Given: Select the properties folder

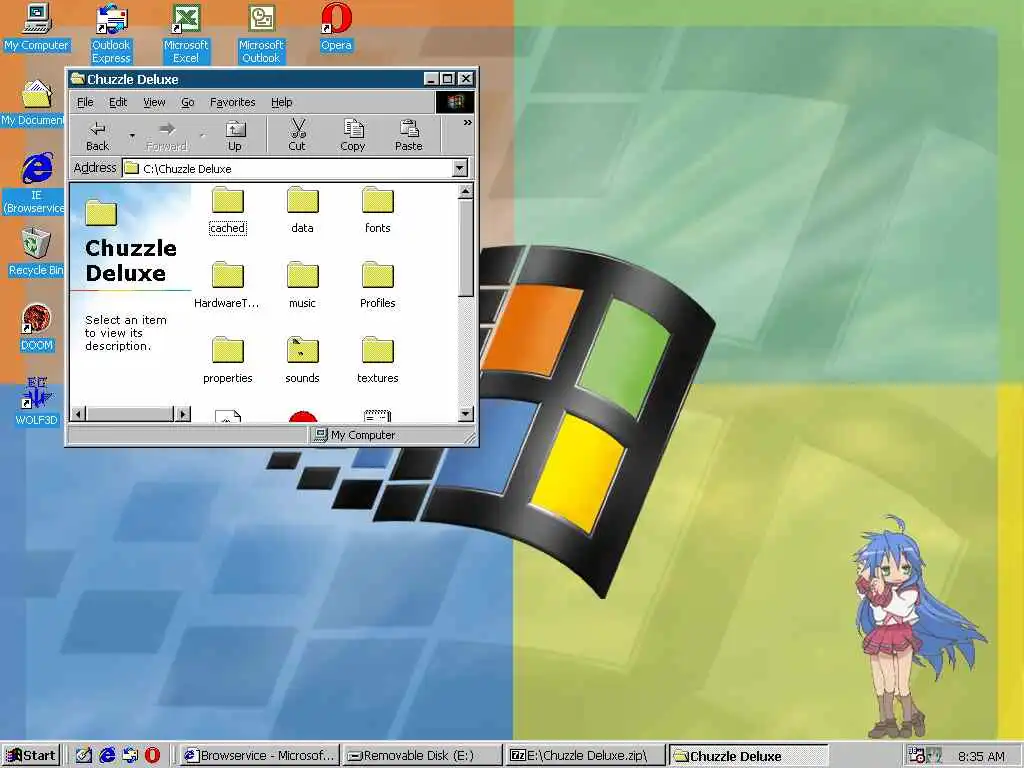Looking at the screenshot, I should [227, 360].
